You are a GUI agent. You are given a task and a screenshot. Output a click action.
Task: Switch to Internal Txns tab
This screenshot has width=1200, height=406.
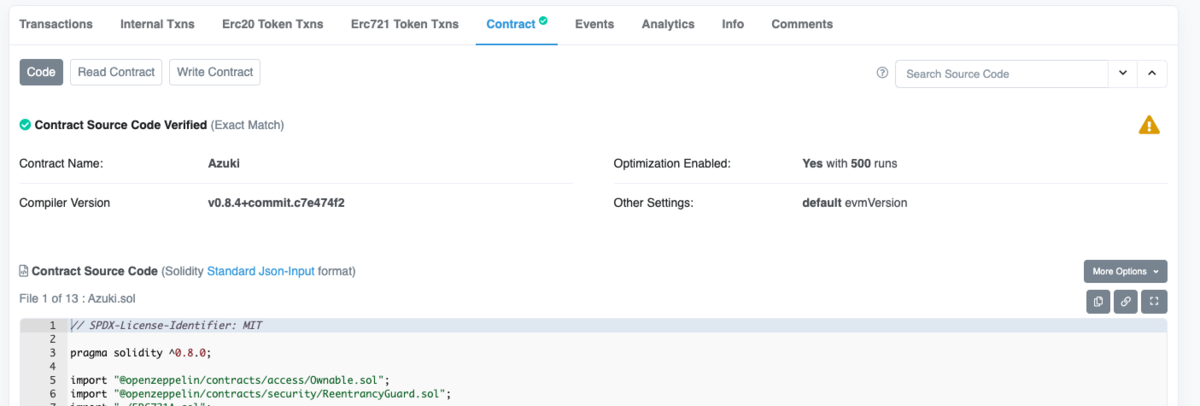157,24
